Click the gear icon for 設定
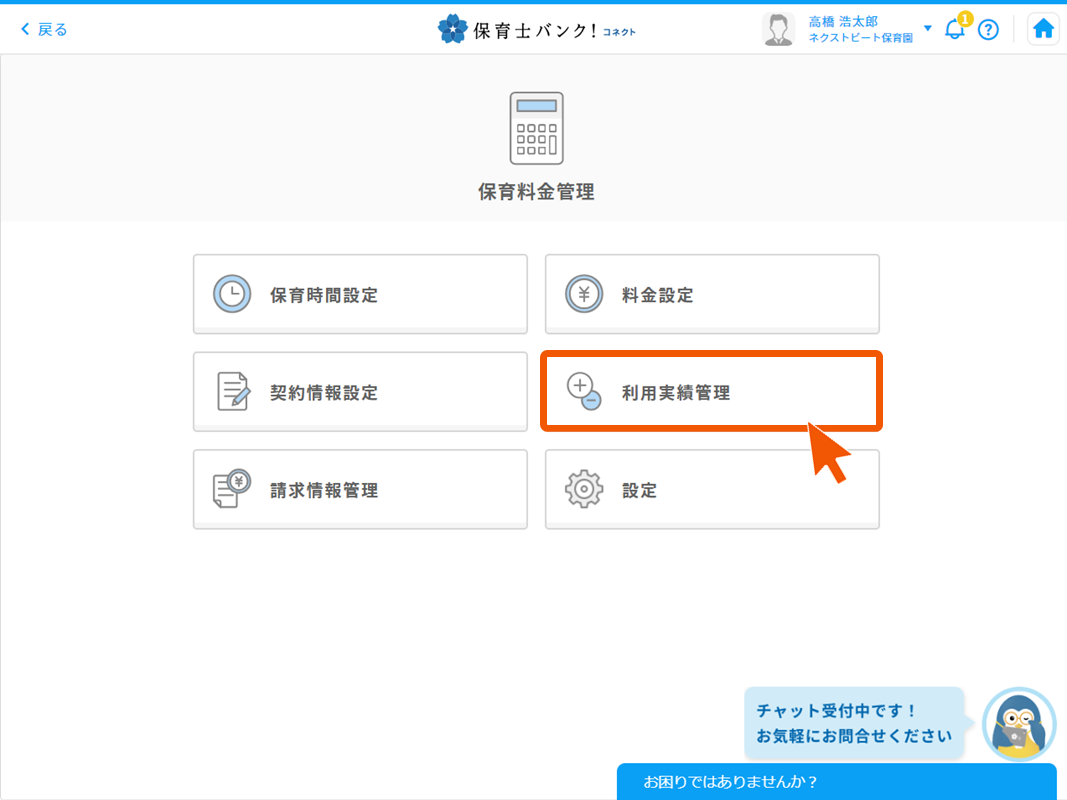The width and height of the screenshot is (1067, 800). (584, 489)
